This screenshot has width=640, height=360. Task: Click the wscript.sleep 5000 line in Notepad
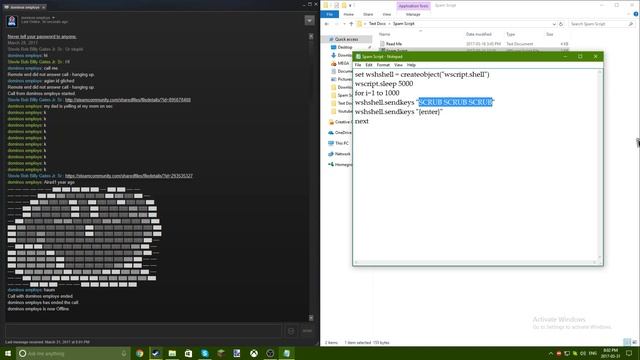(384, 84)
